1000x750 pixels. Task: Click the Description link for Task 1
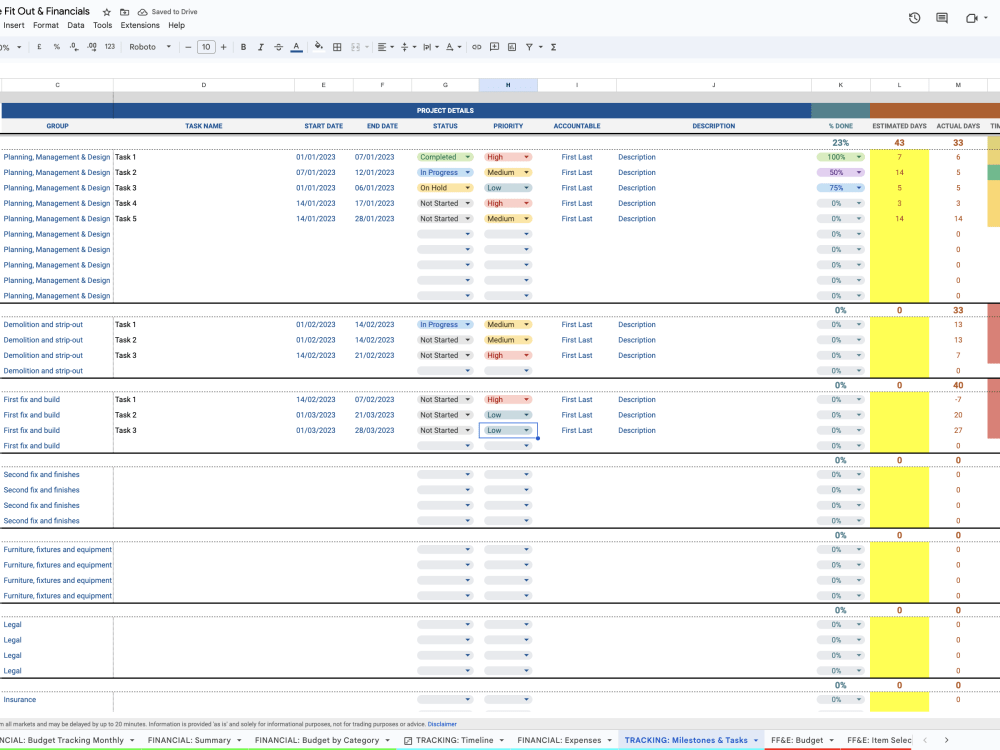click(636, 156)
